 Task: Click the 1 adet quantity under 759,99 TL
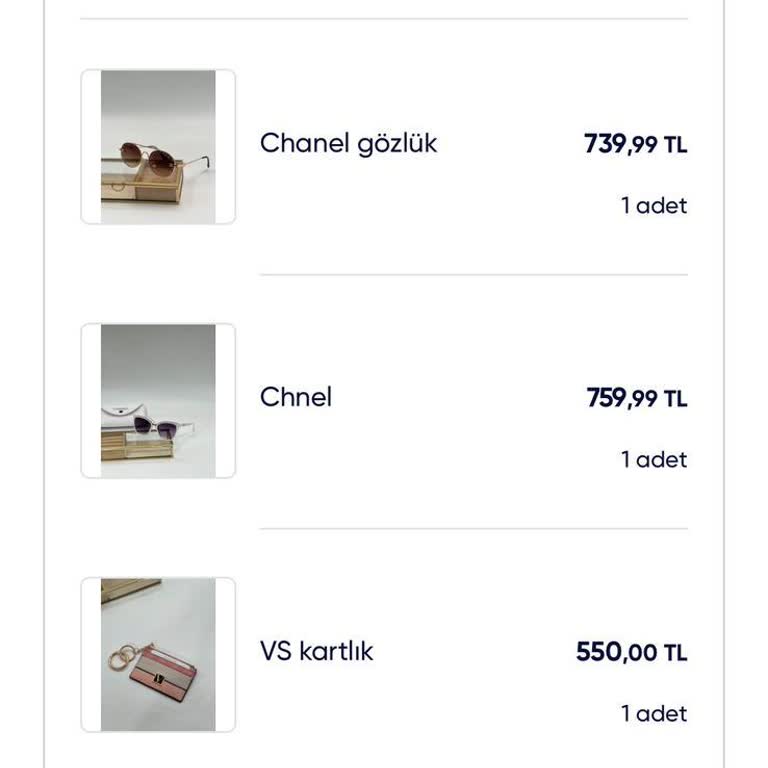coord(653,460)
